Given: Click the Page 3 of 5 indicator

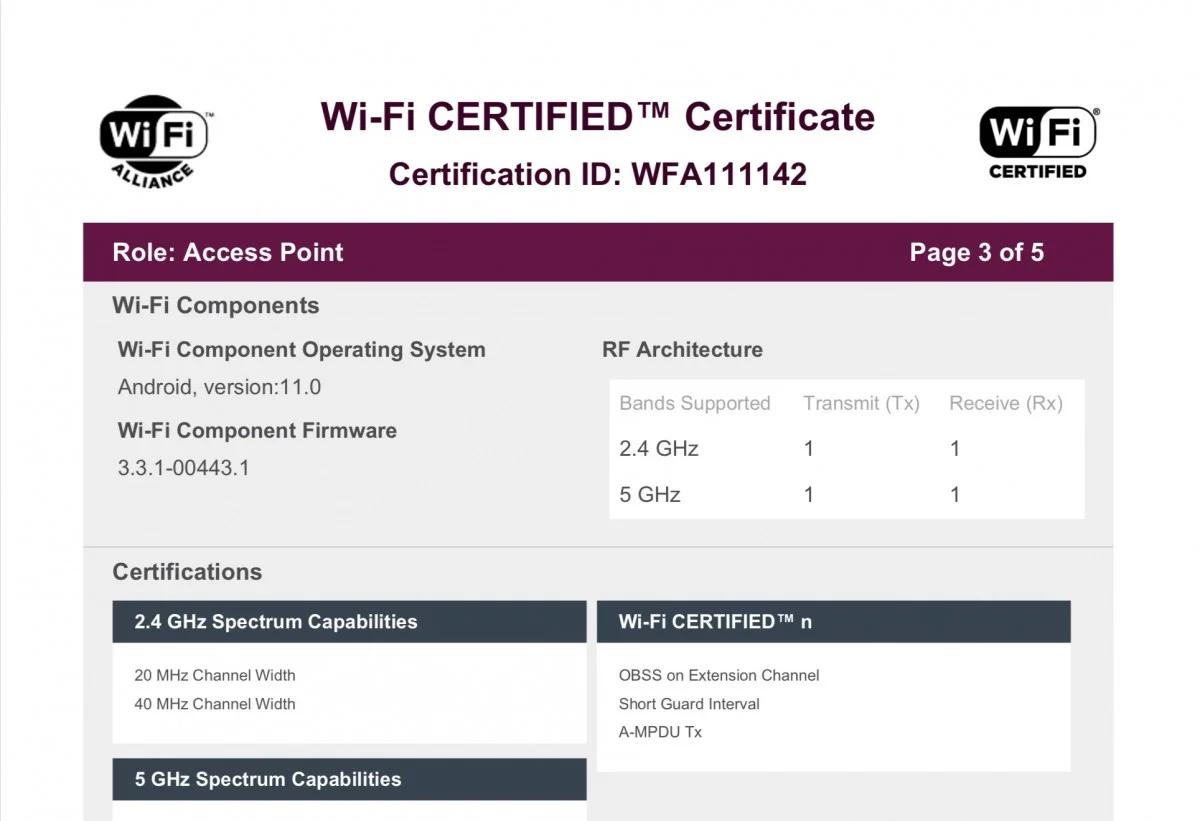Looking at the screenshot, I should tap(977, 252).
